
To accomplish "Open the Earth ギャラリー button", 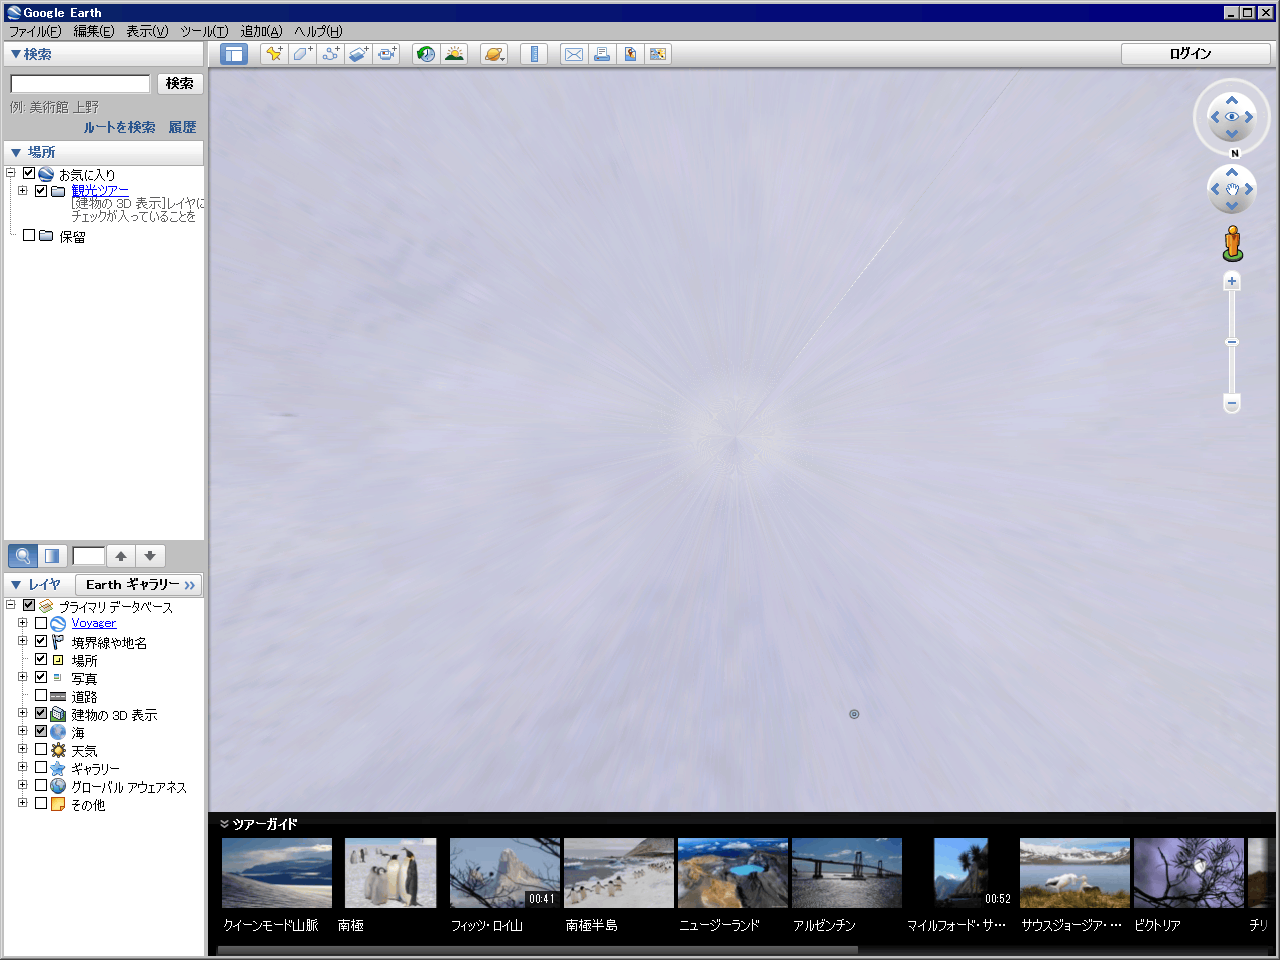I will (x=139, y=584).
